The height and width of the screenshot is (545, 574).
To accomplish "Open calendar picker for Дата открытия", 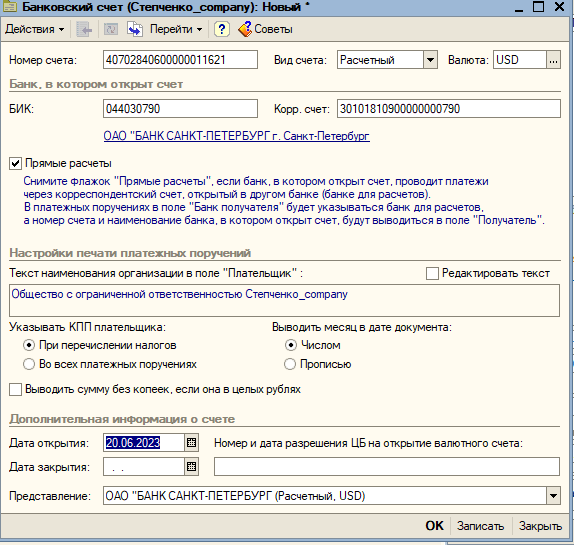I will (191, 443).
